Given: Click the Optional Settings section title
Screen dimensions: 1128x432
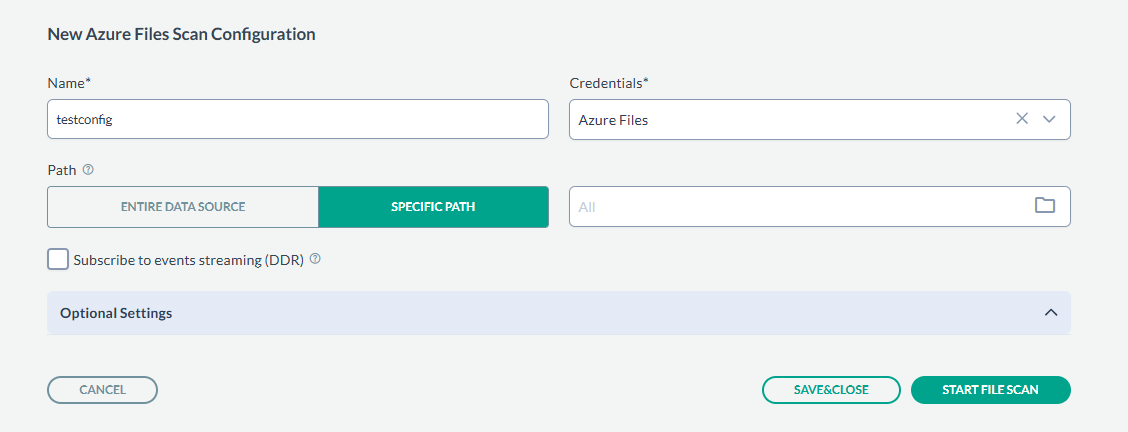Looking at the screenshot, I should (x=116, y=313).
